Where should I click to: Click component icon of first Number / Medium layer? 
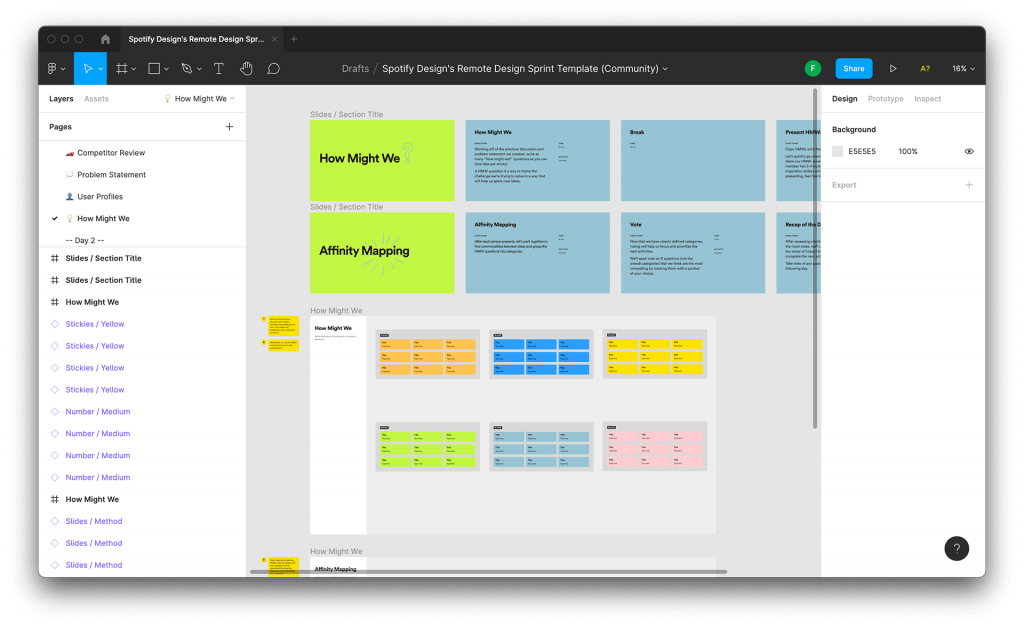[55, 412]
